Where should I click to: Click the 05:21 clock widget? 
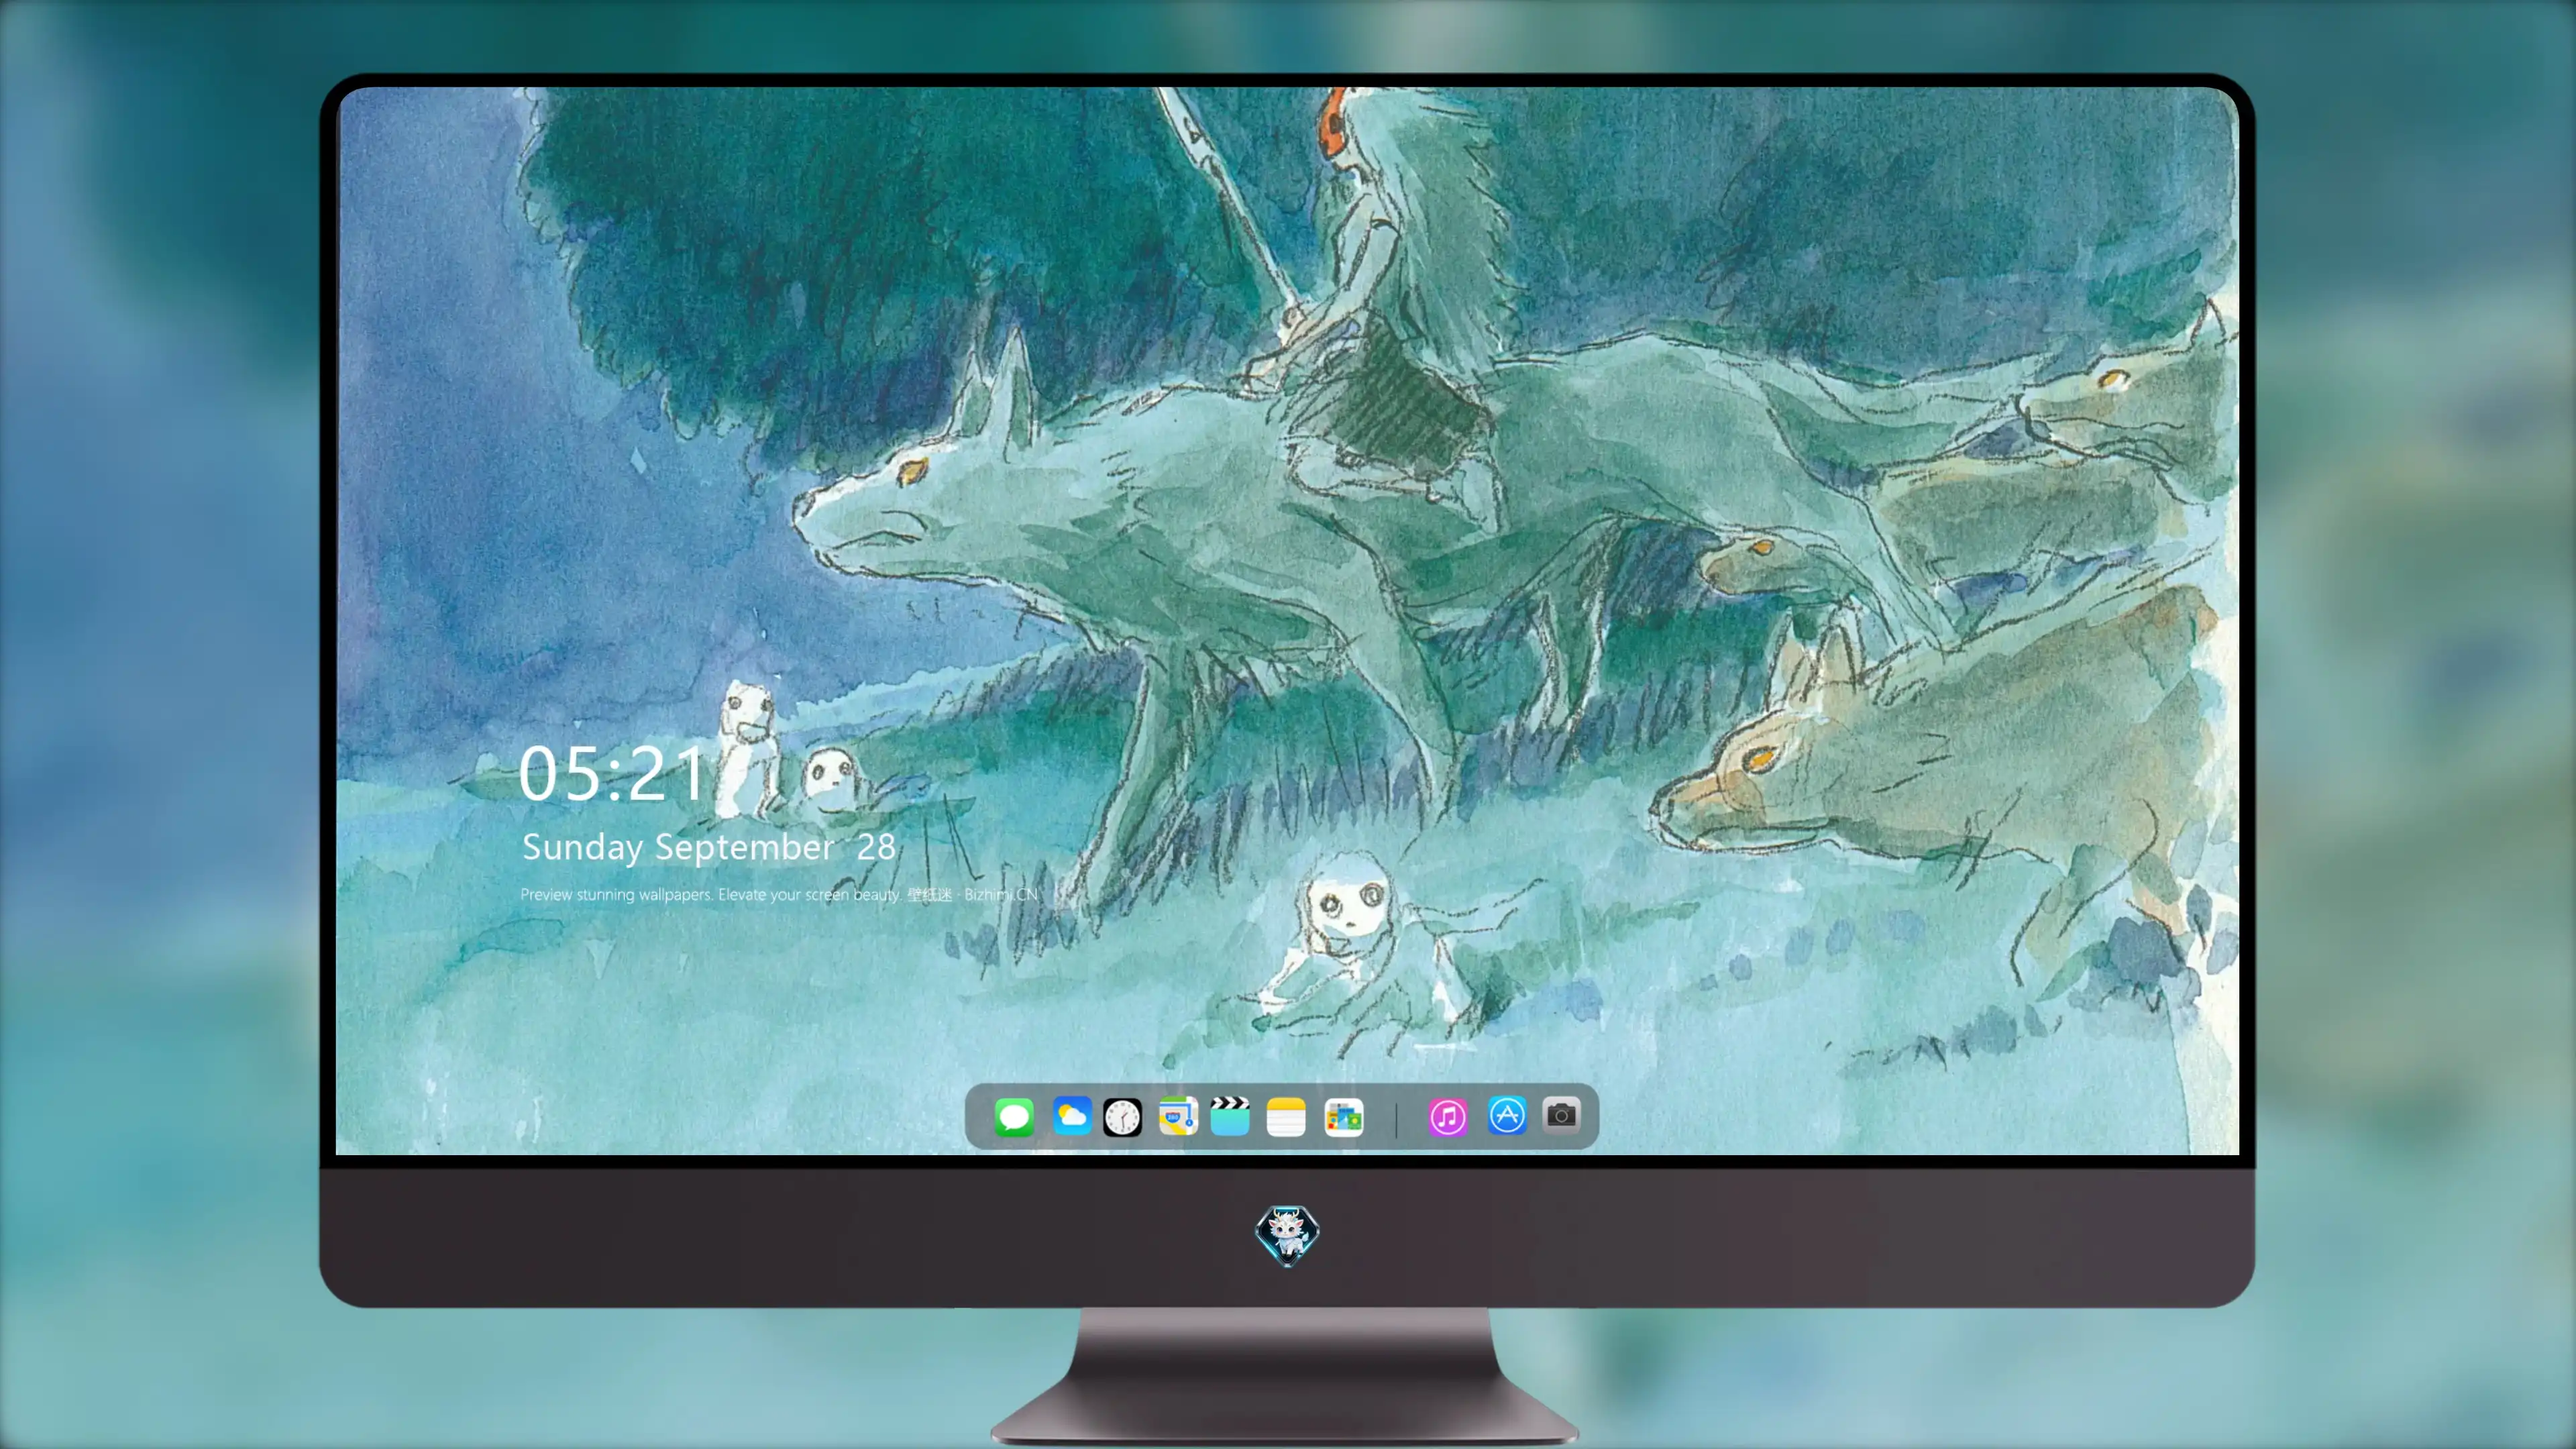pyautogui.click(x=612, y=774)
